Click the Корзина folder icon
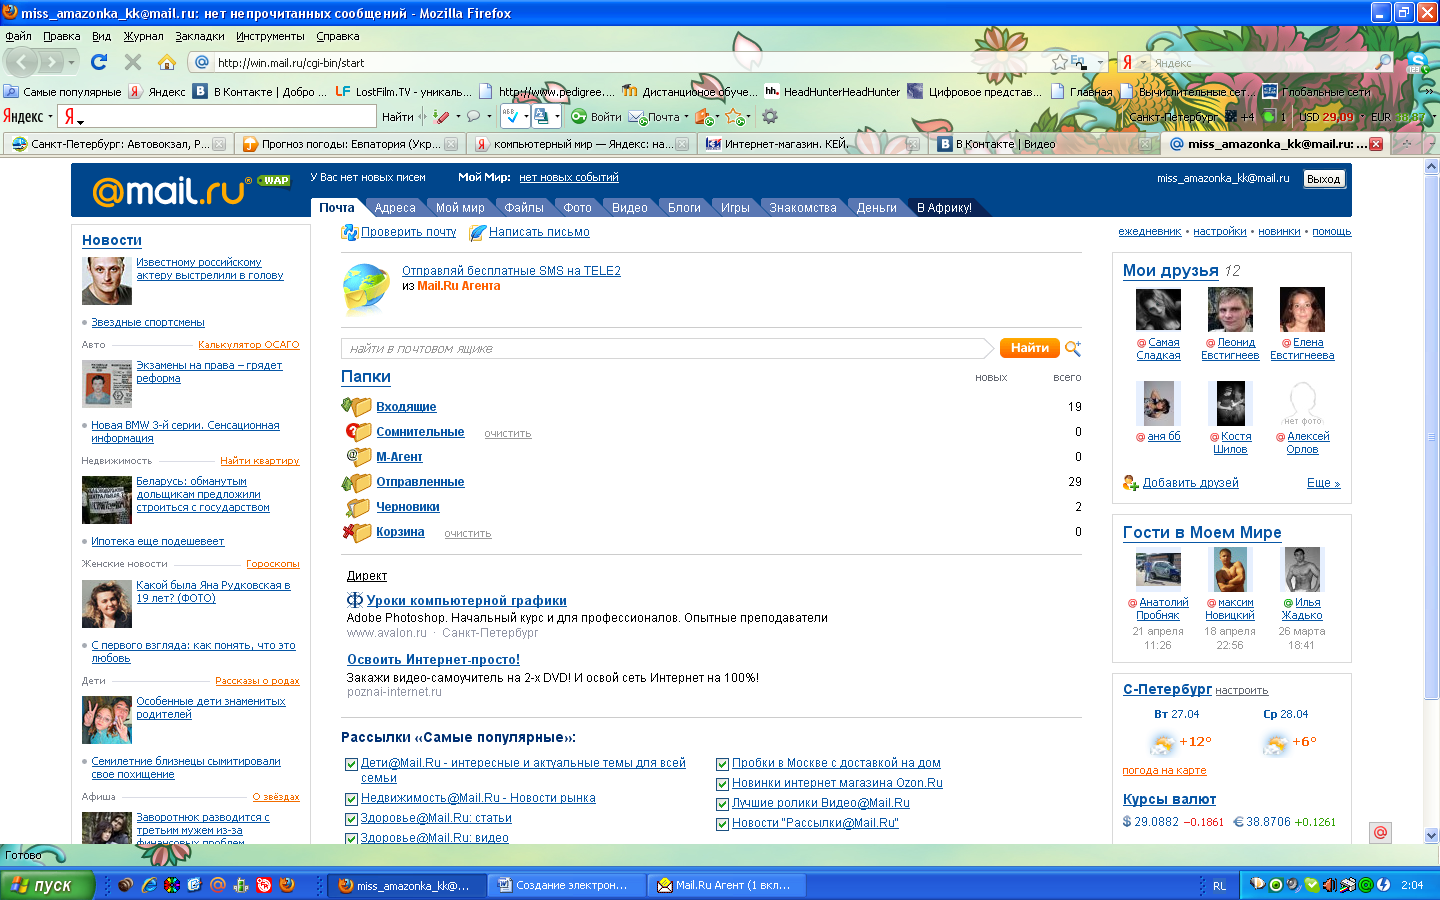The width and height of the screenshot is (1440, 900). coord(356,531)
